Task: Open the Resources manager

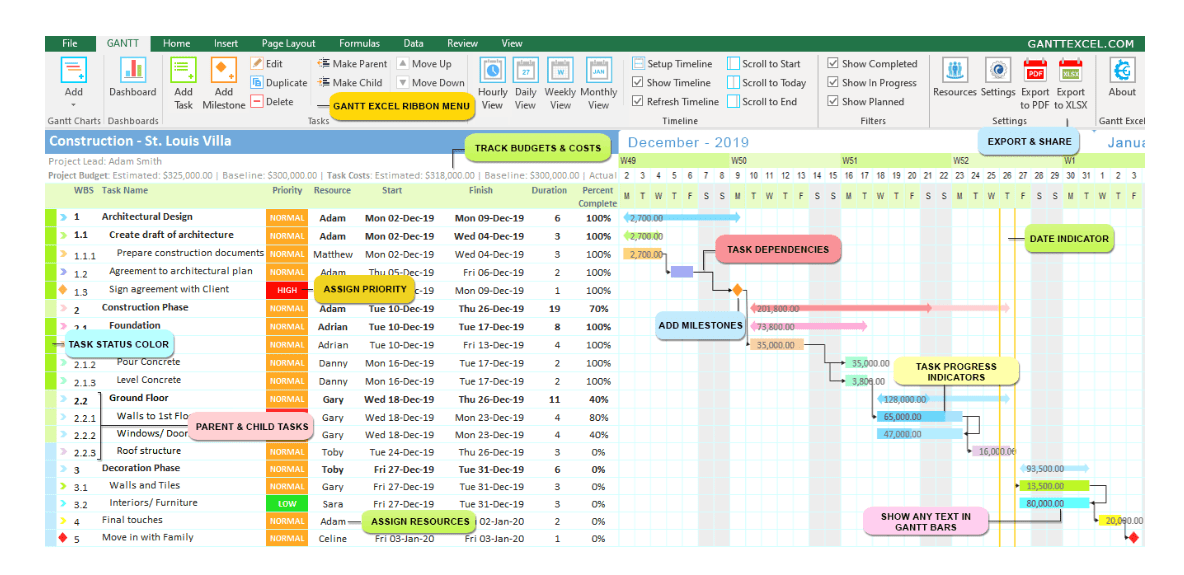Action: click(954, 70)
